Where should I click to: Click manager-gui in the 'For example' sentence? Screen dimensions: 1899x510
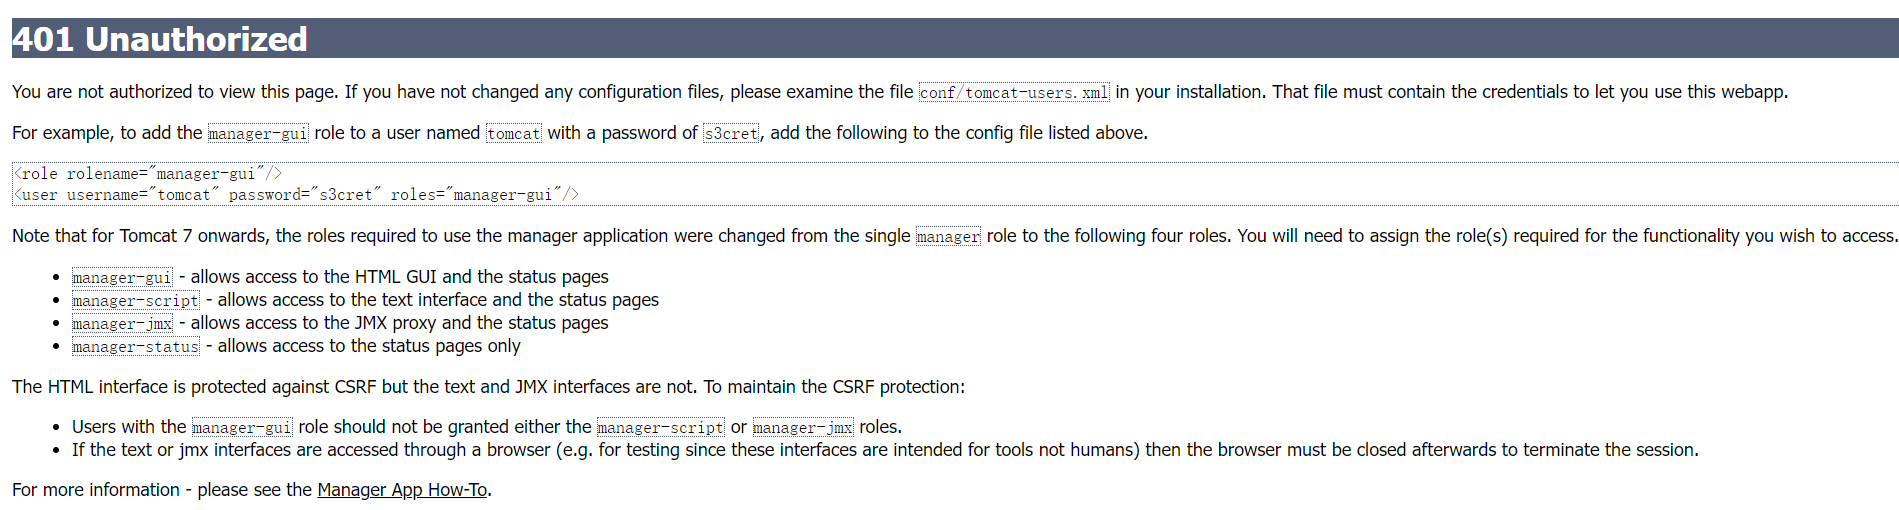(258, 134)
